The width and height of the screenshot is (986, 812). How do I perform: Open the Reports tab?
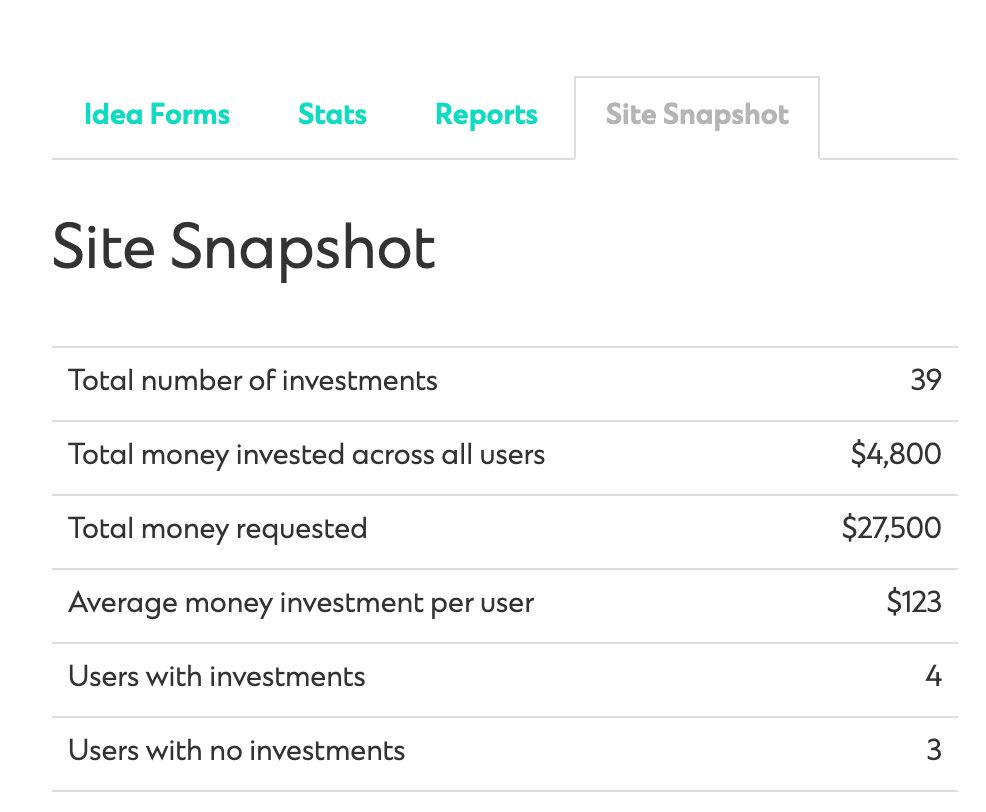tap(486, 115)
